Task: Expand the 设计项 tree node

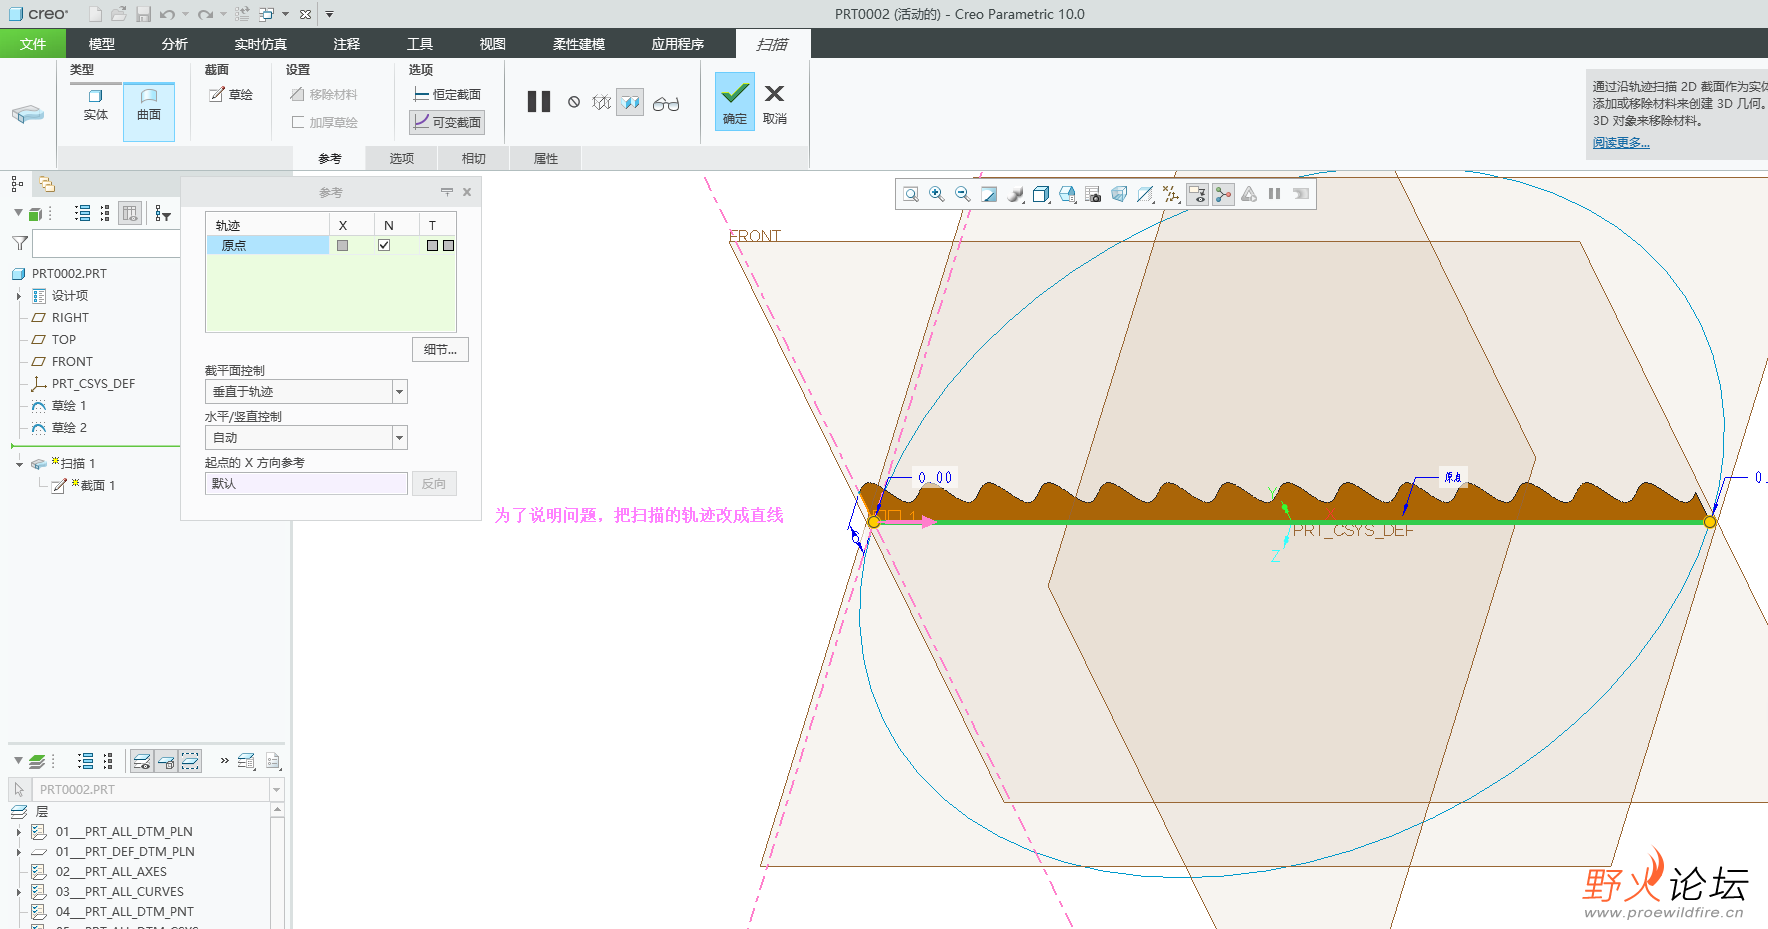Action: 19,296
